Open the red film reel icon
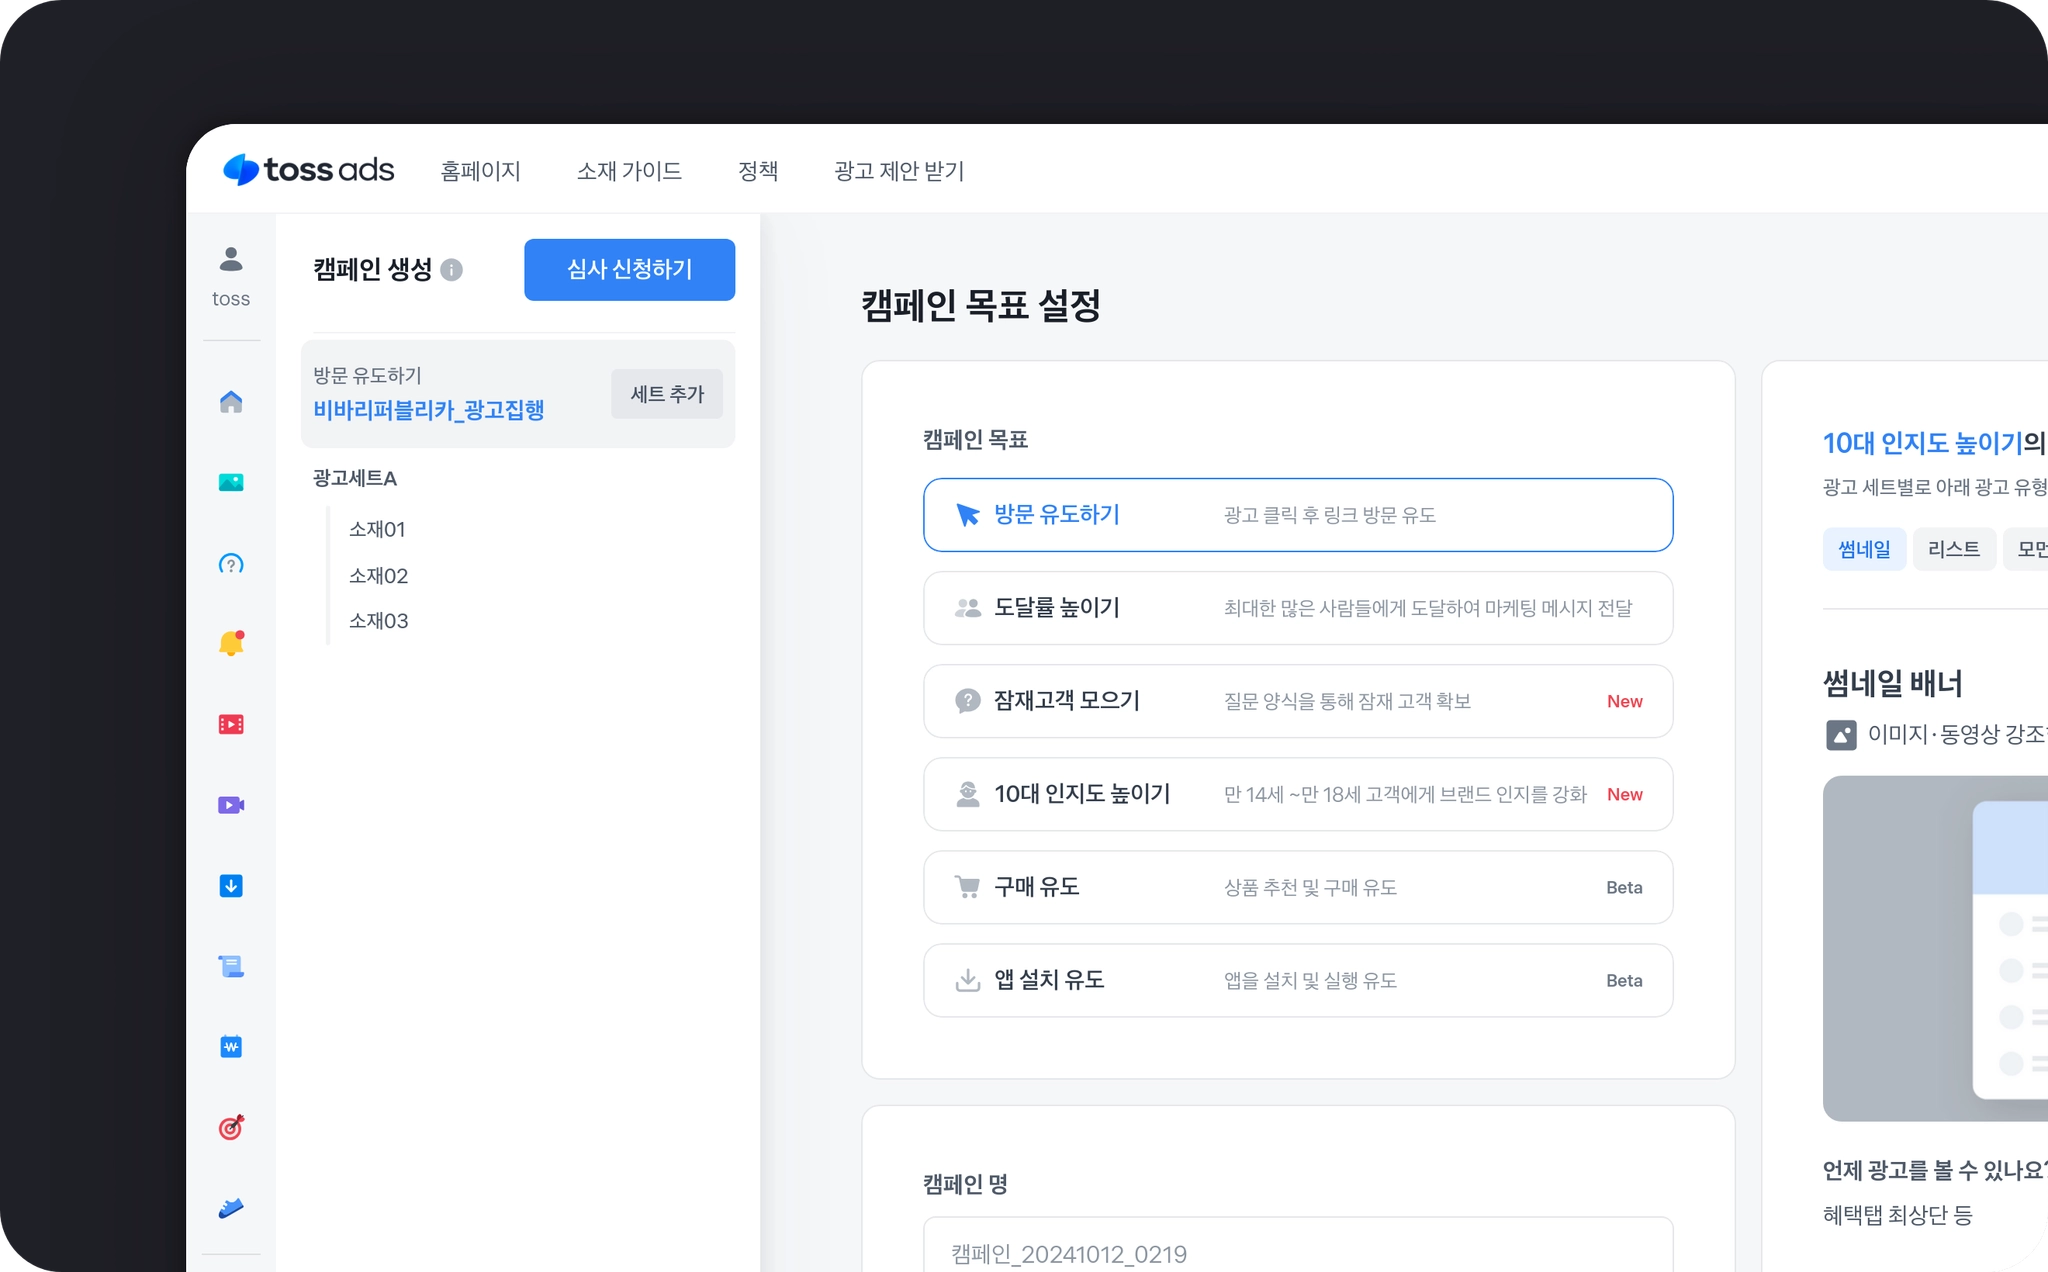Screen dimensions: 2048x1272 231,724
